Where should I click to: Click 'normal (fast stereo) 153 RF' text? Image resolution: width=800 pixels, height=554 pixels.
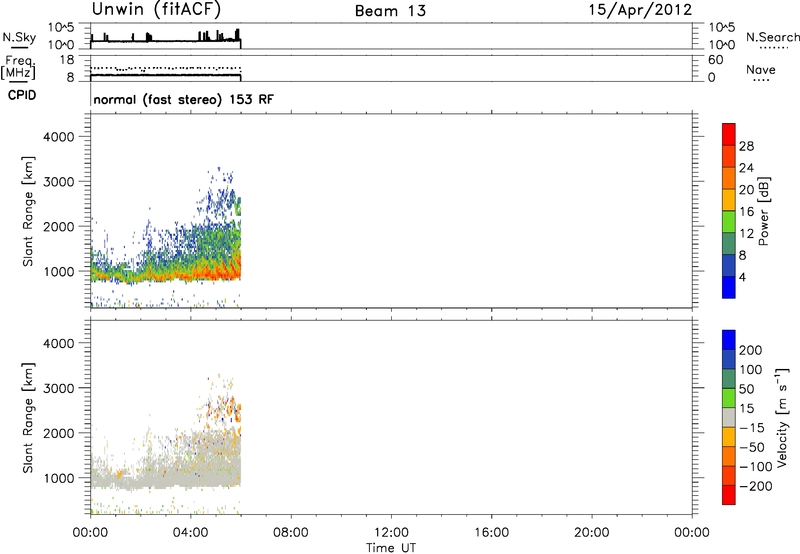coord(184,99)
